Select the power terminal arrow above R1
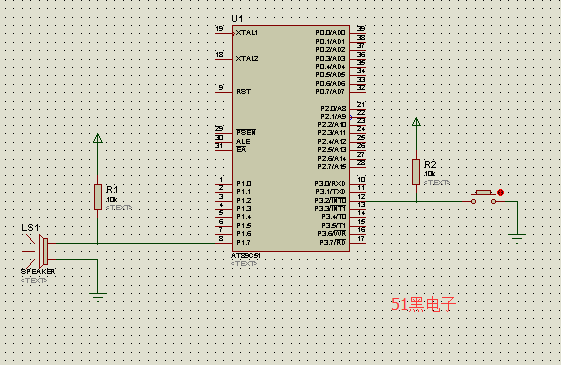This screenshot has height=365, width=561. click(x=98, y=138)
